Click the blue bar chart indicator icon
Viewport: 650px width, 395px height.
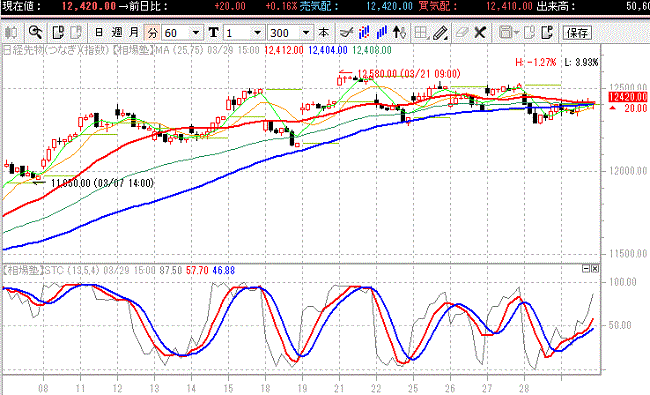click(x=381, y=32)
